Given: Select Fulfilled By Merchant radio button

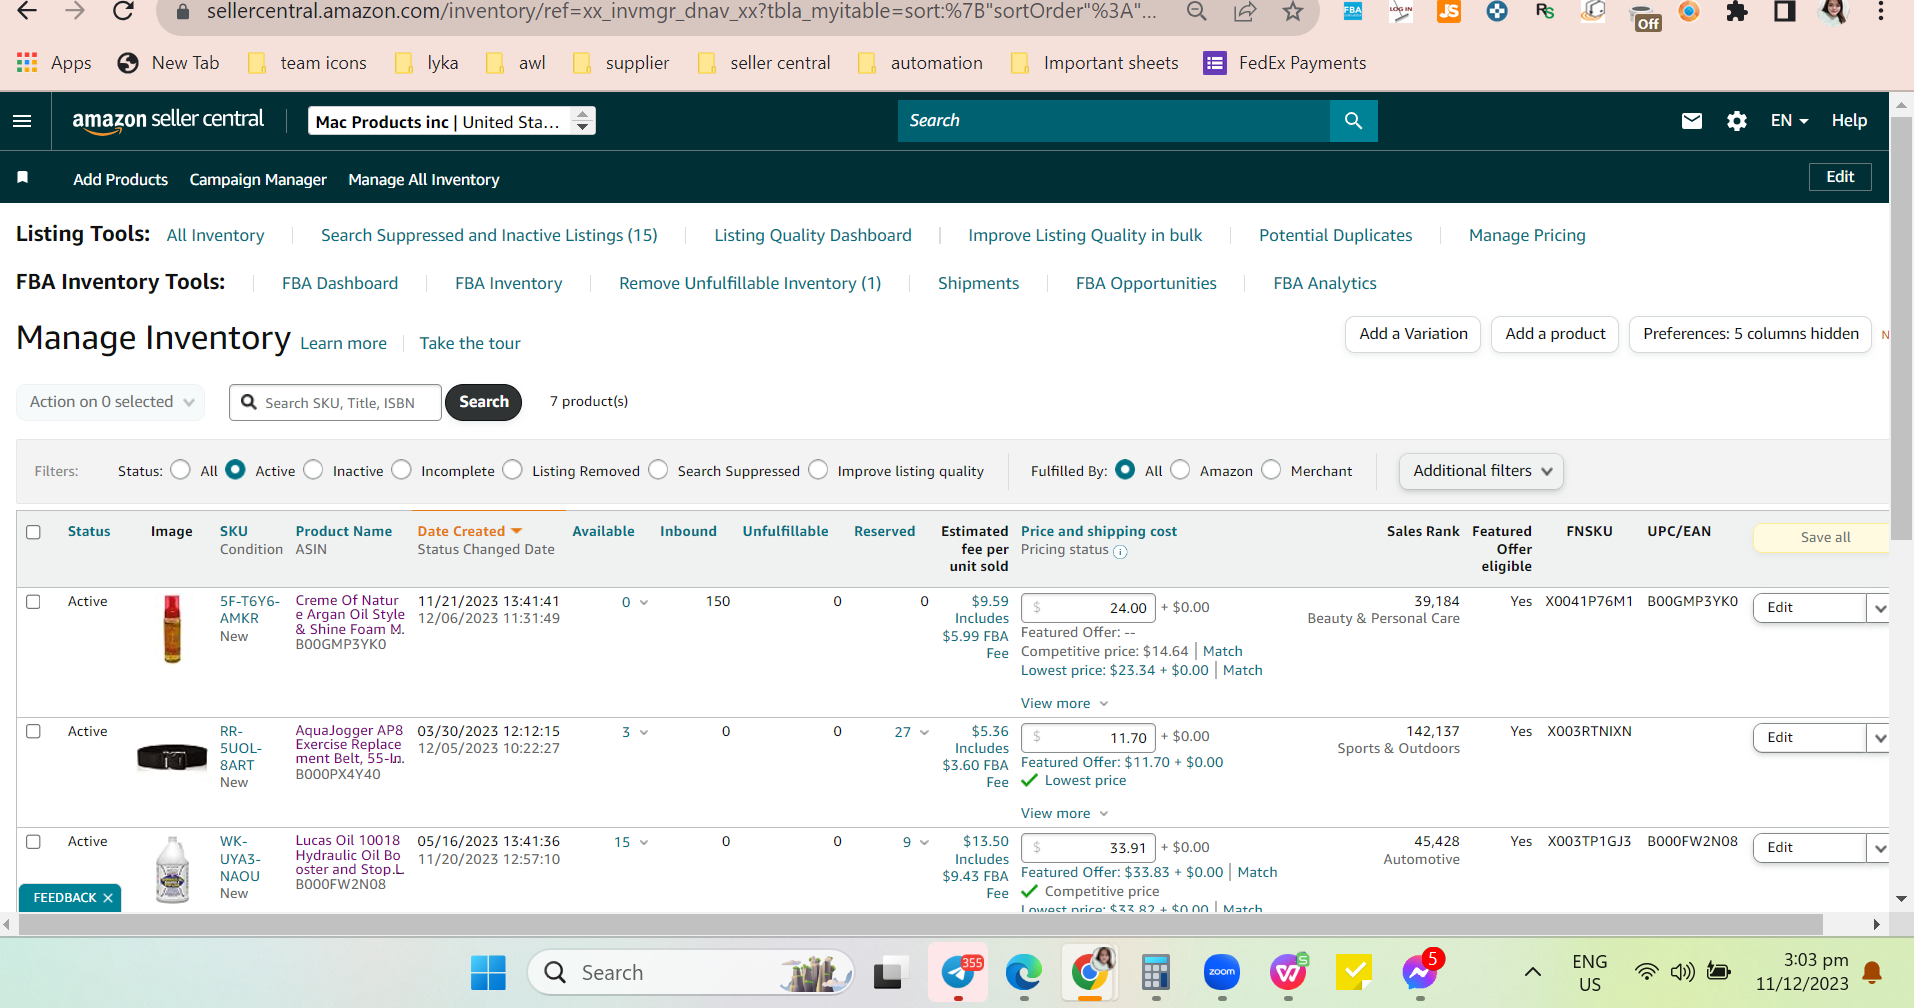Looking at the screenshot, I should pyautogui.click(x=1271, y=470).
